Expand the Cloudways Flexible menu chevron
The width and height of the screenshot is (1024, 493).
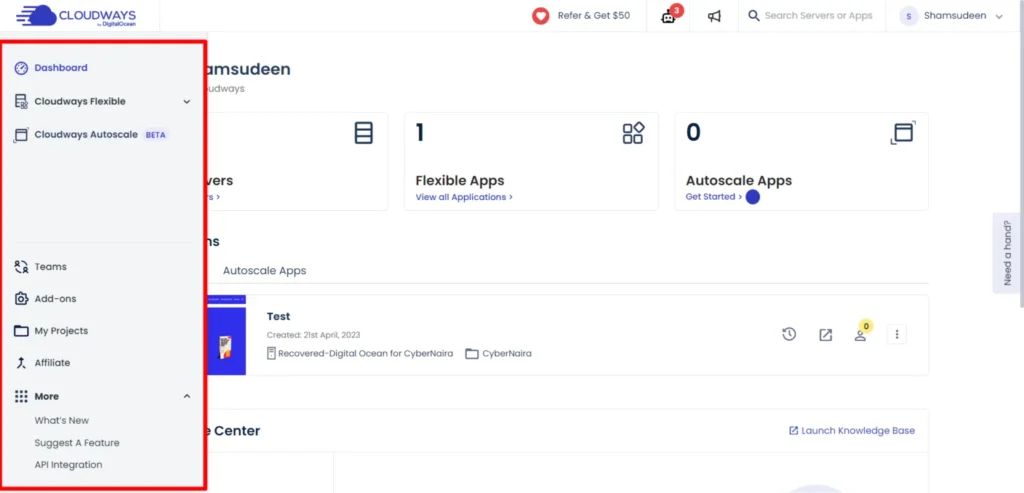[x=187, y=102]
